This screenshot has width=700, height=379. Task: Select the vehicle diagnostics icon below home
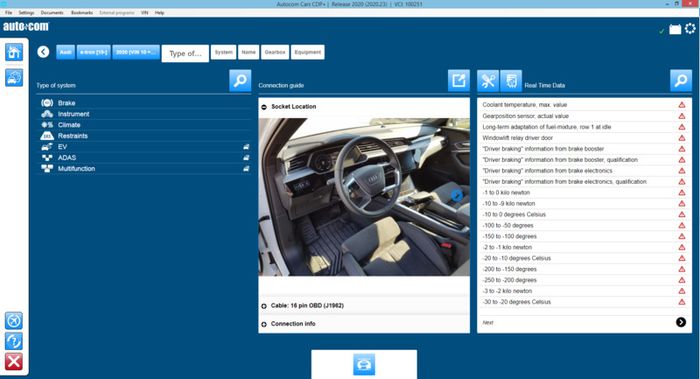click(14, 78)
